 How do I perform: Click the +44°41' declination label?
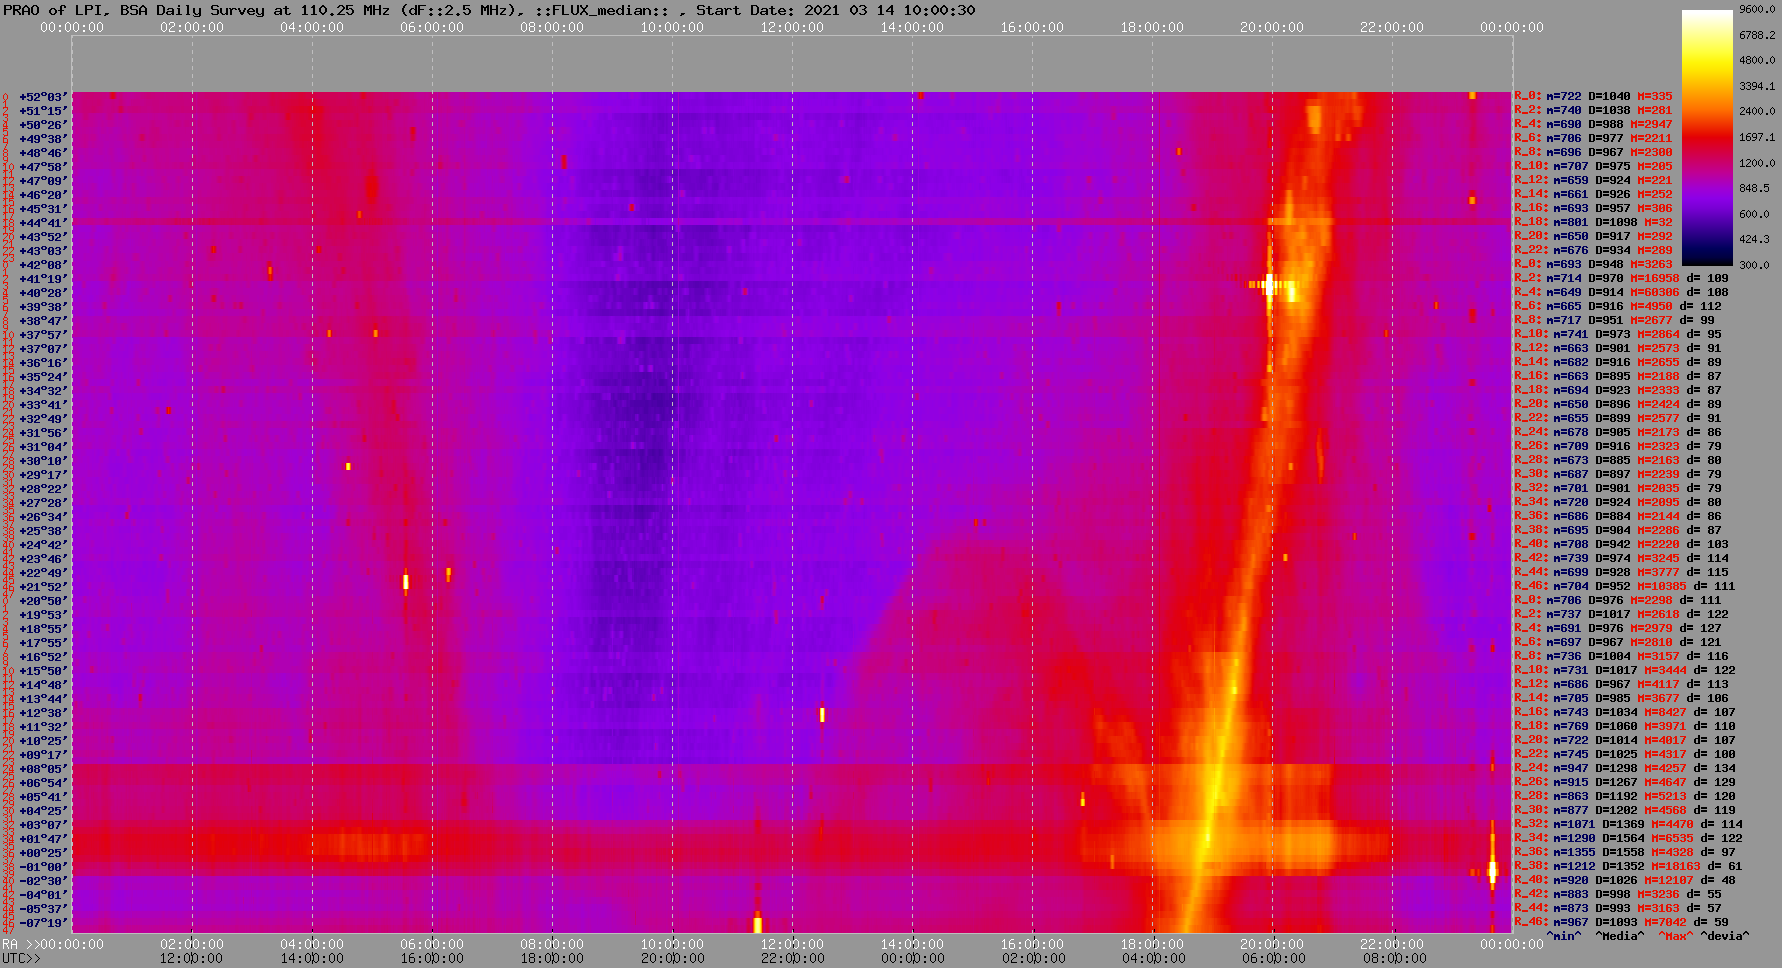click(x=43, y=223)
